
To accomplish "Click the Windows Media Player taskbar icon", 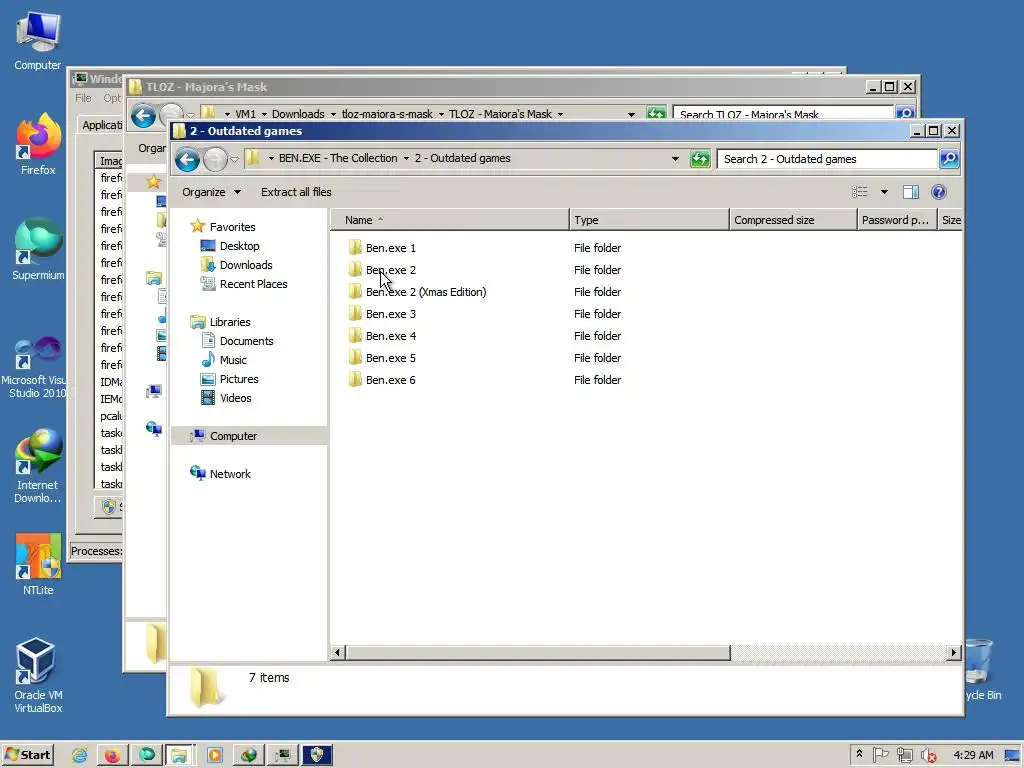I will (214, 755).
